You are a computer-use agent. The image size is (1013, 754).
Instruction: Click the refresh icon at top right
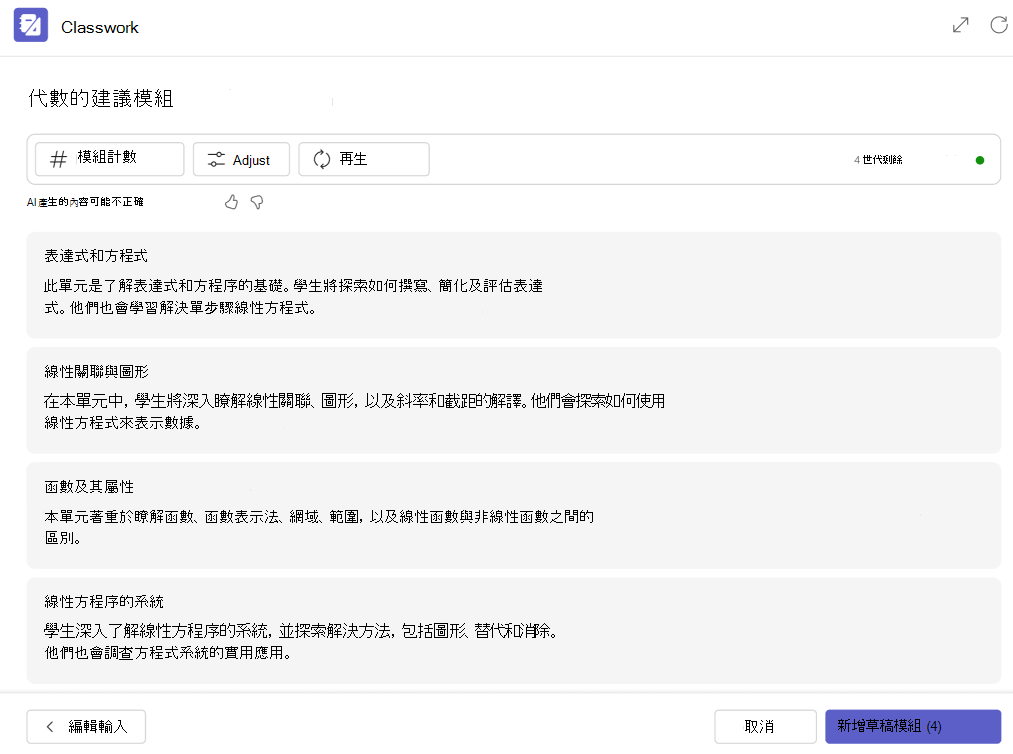[999, 25]
